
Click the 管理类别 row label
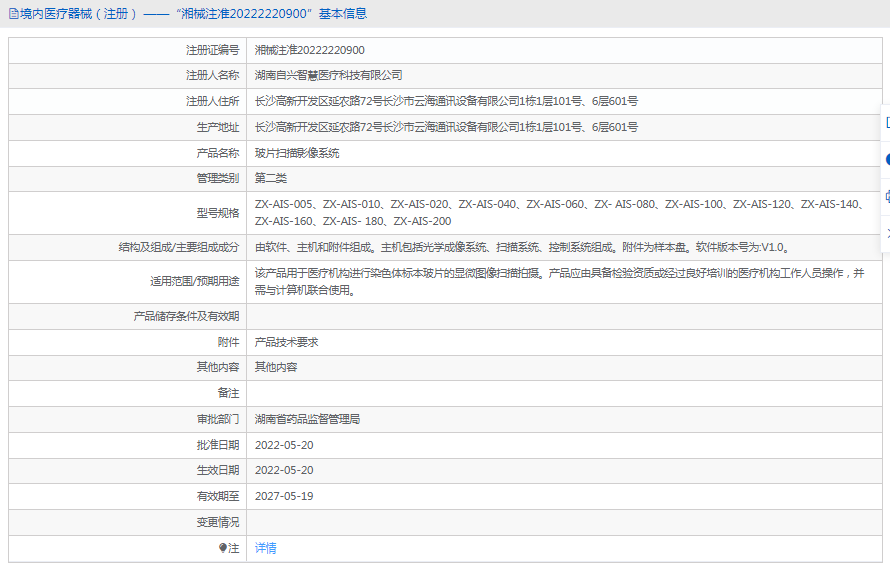coord(218,178)
